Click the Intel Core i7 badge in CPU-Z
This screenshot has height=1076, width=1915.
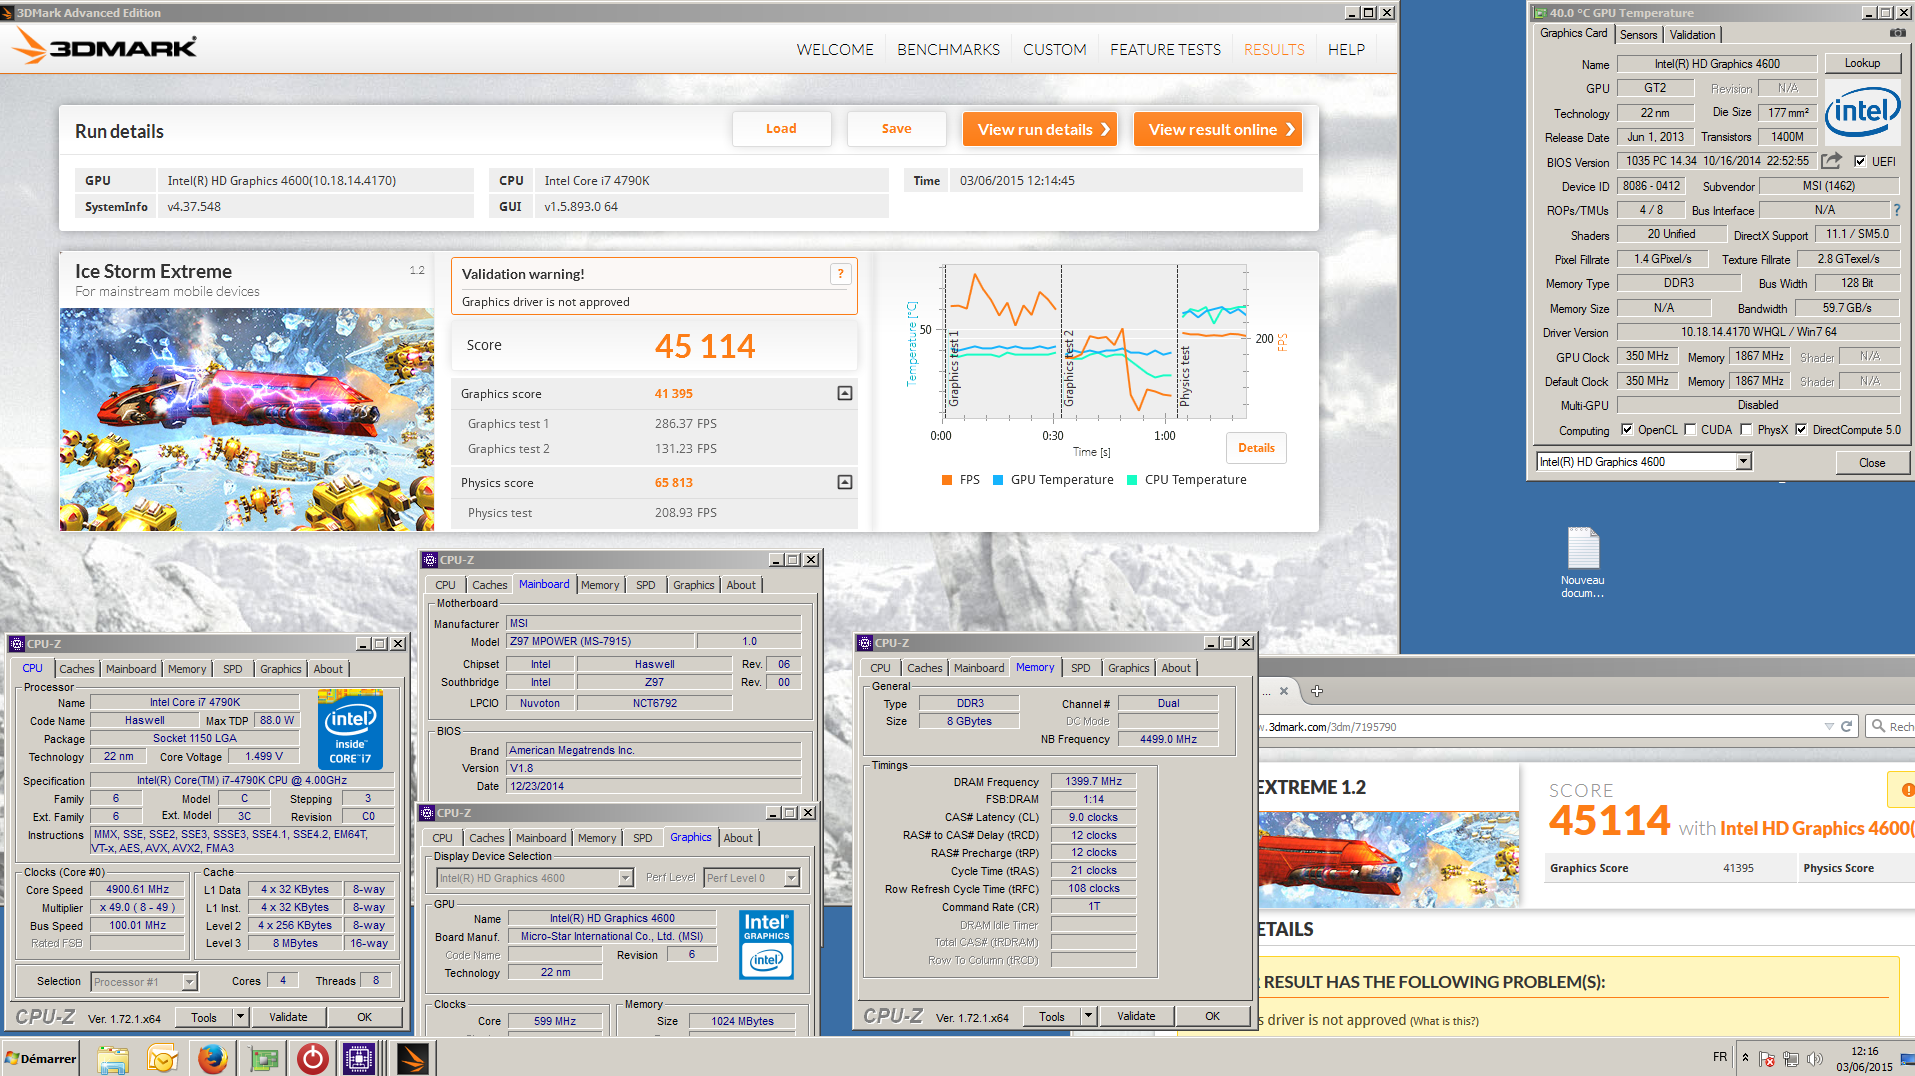pyautogui.click(x=350, y=729)
